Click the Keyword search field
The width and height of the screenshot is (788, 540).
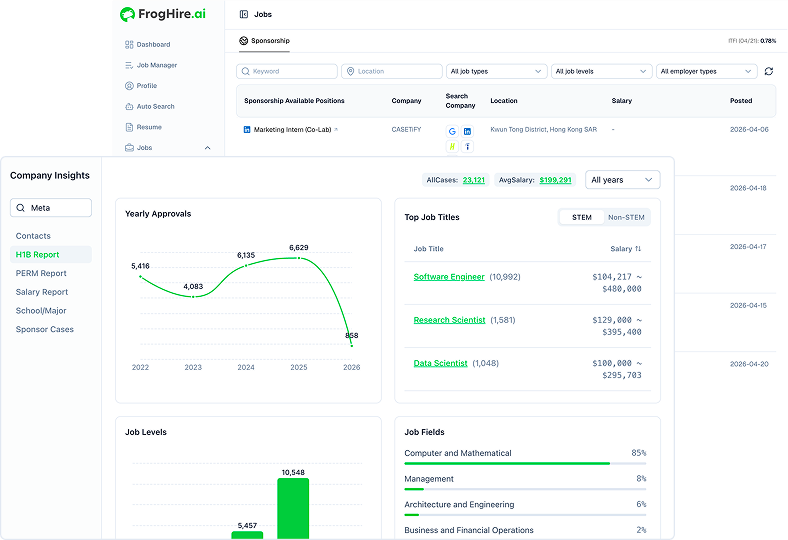(x=287, y=71)
